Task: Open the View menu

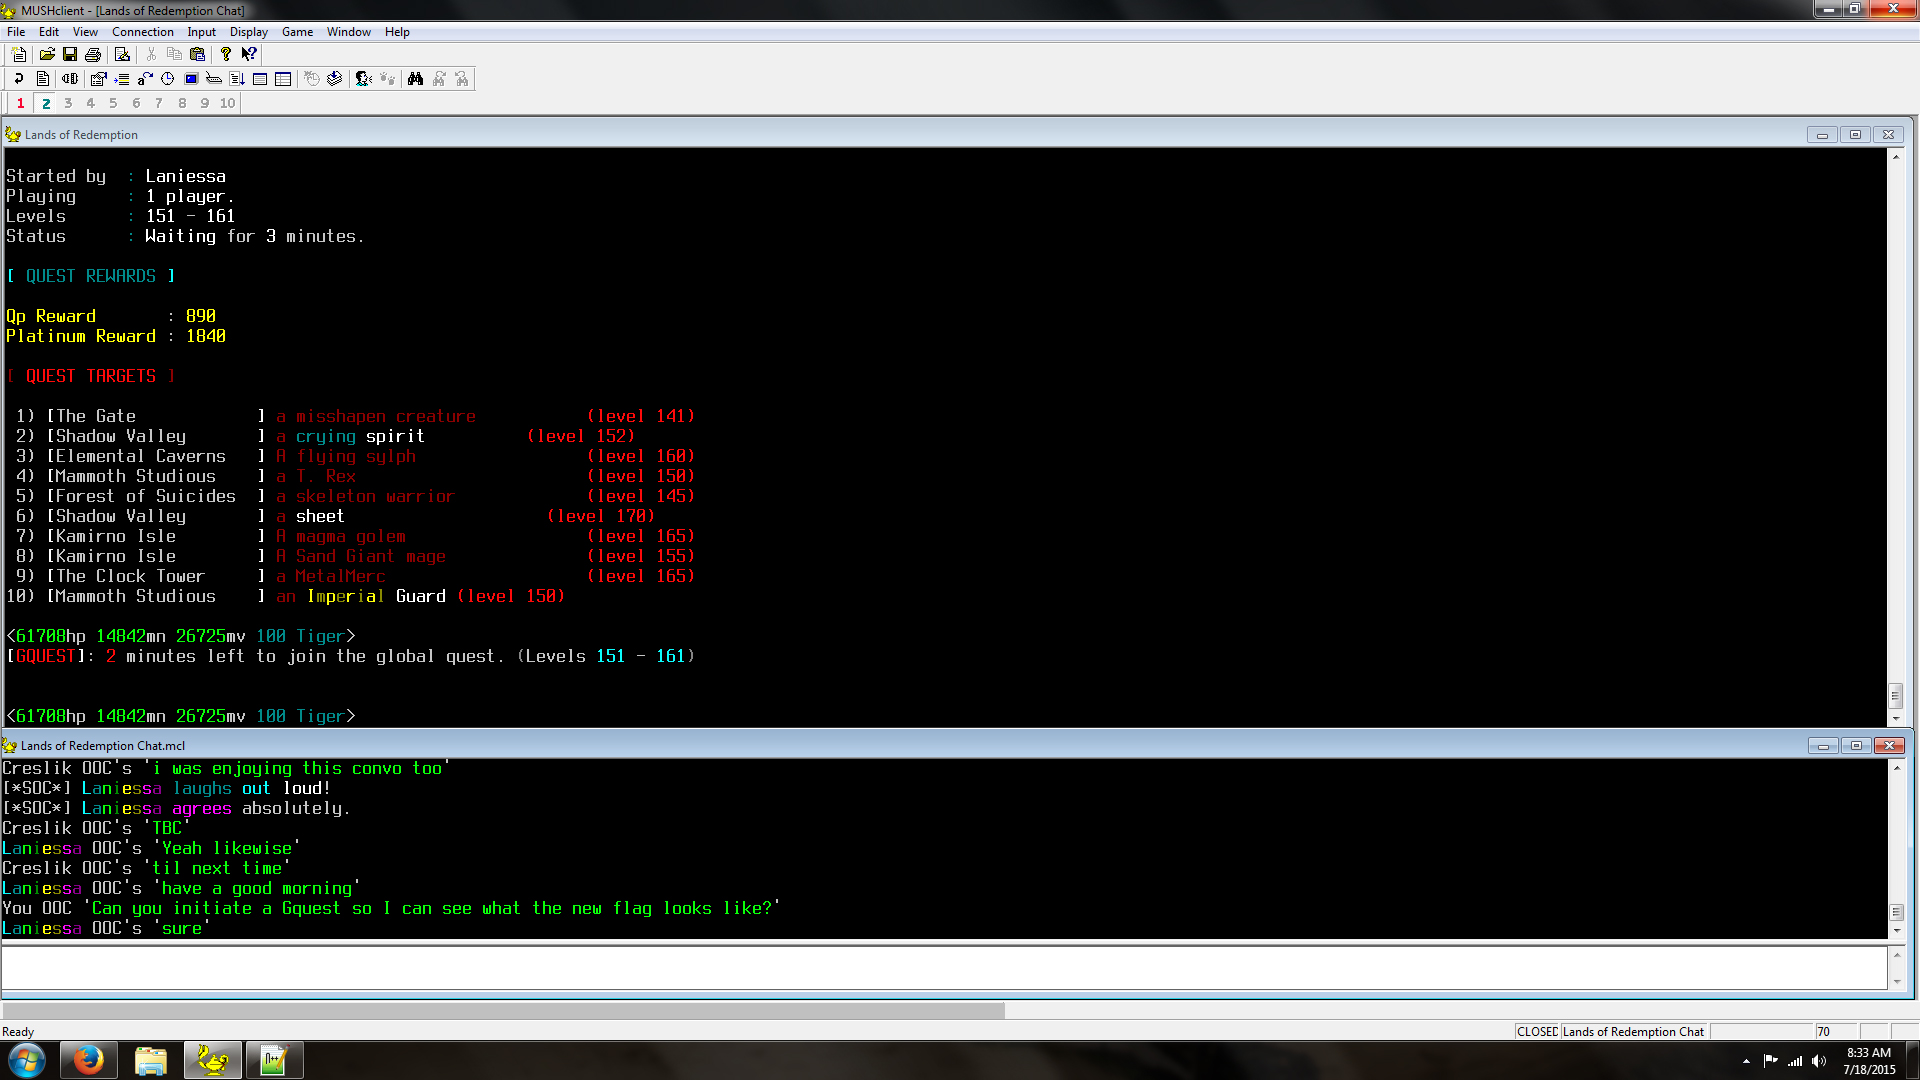Action: [x=85, y=32]
